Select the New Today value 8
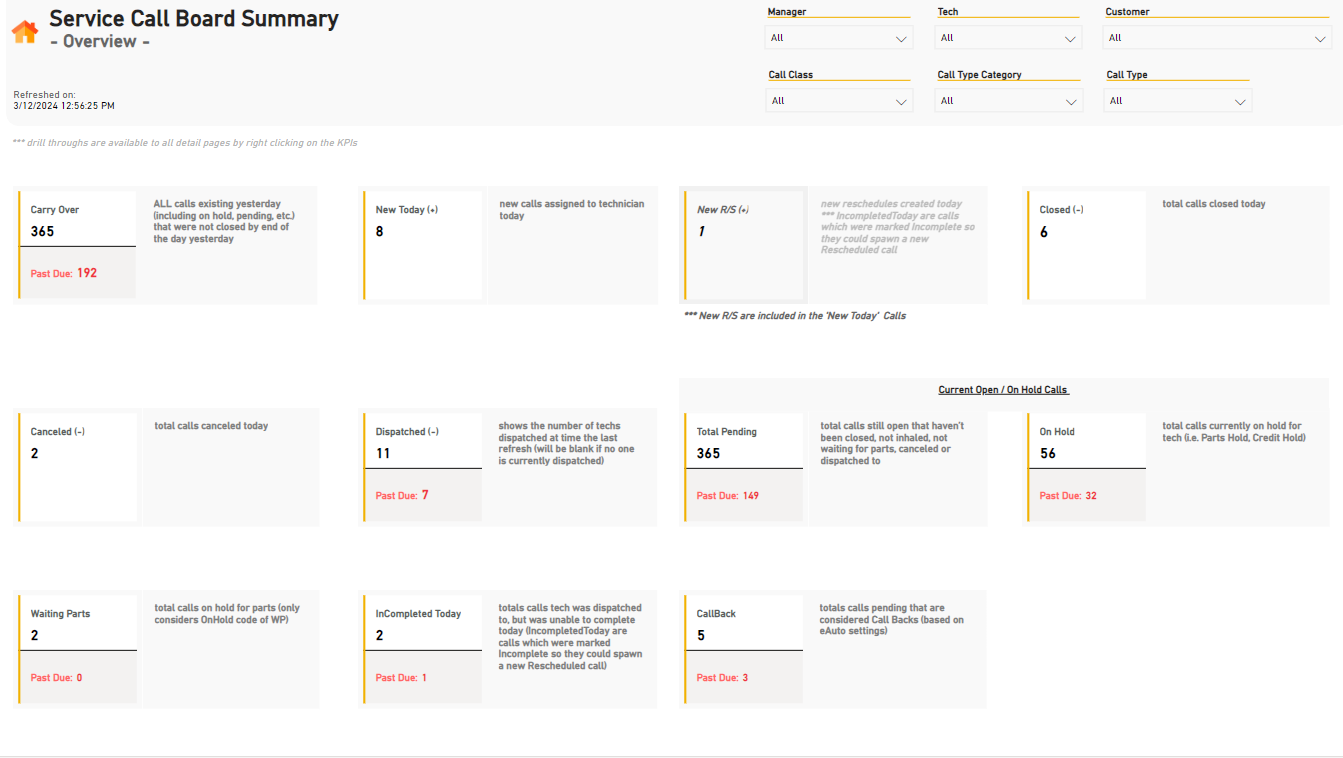Screen dimensions: 1343x758 pyautogui.click(x=379, y=231)
